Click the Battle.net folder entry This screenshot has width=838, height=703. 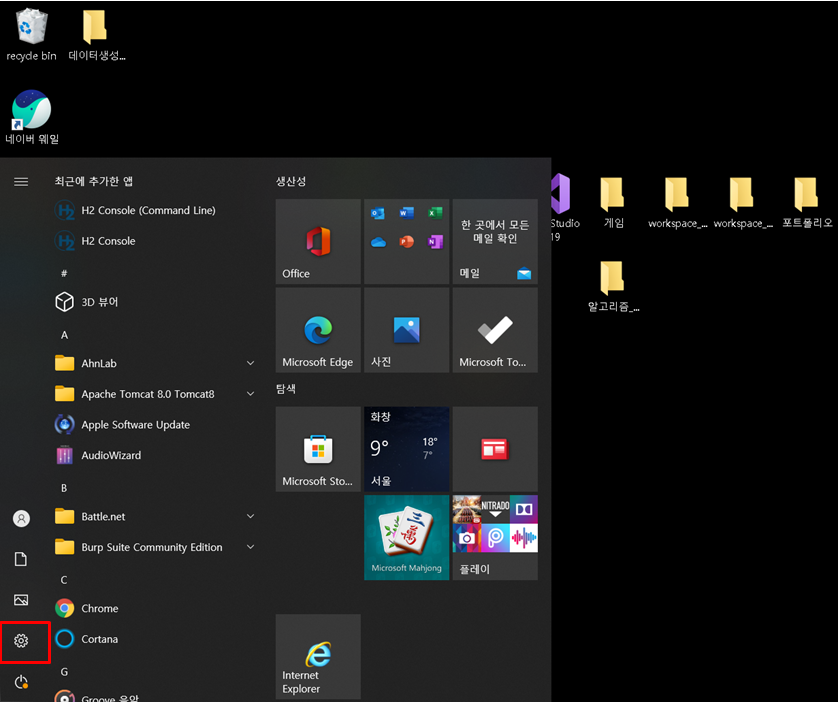click(x=155, y=516)
